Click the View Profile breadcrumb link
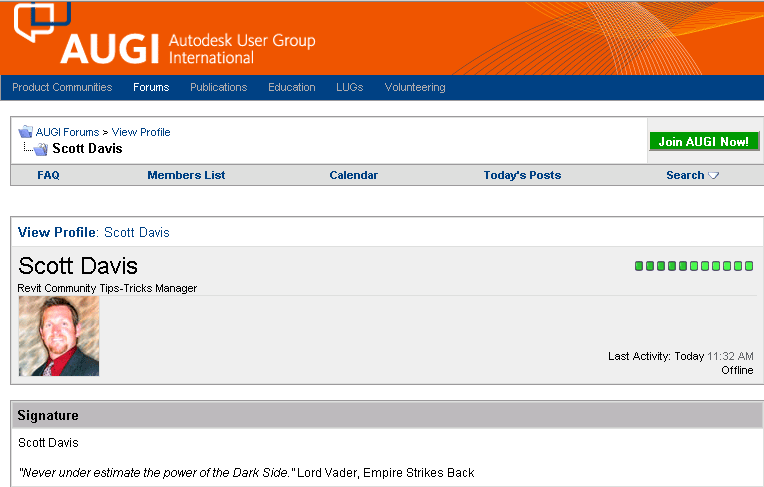The width and height of the screenshot is (764, 487). pos(141,132)
